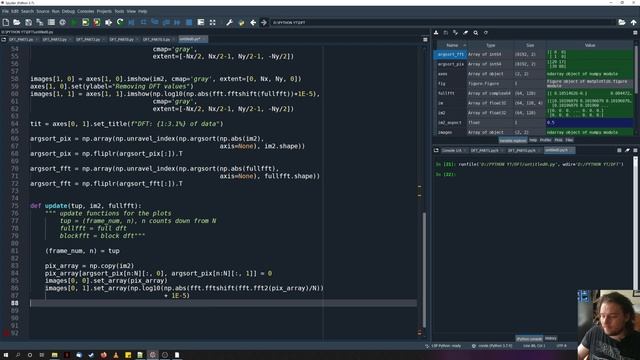Open the Consoles menu
This screenshot has width=640, height=360.
[x=85, y=11]
